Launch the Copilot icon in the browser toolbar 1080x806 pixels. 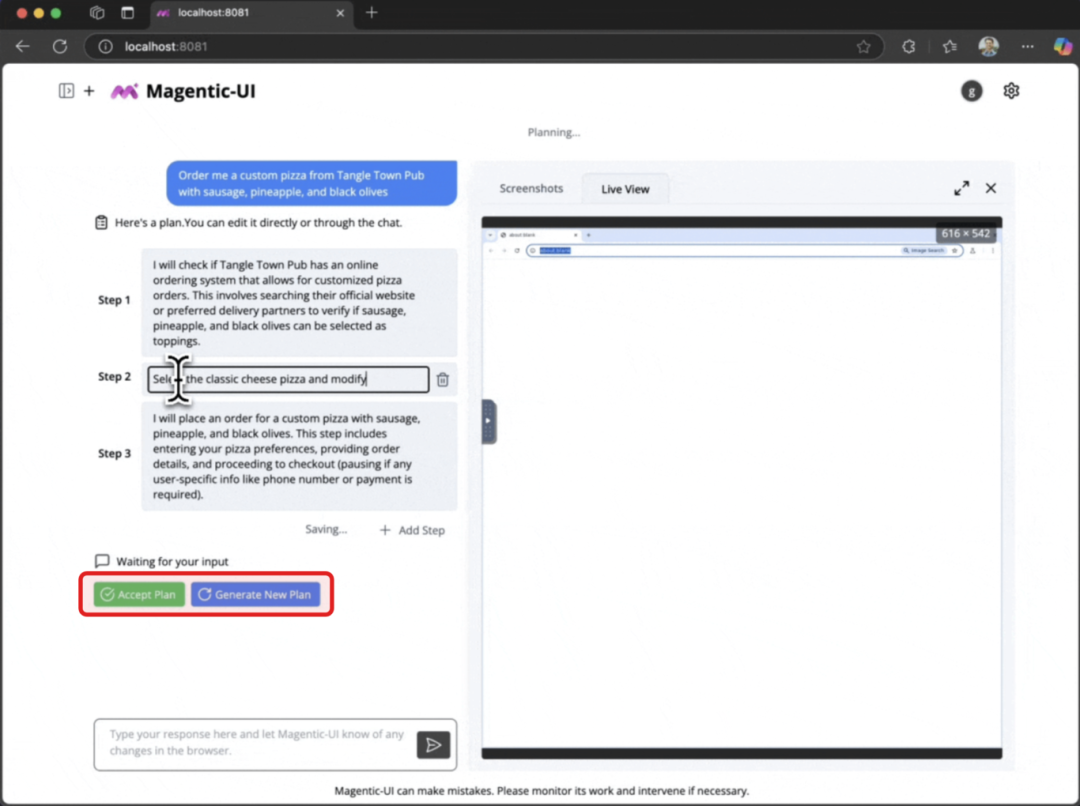(x=1063, y=46)
